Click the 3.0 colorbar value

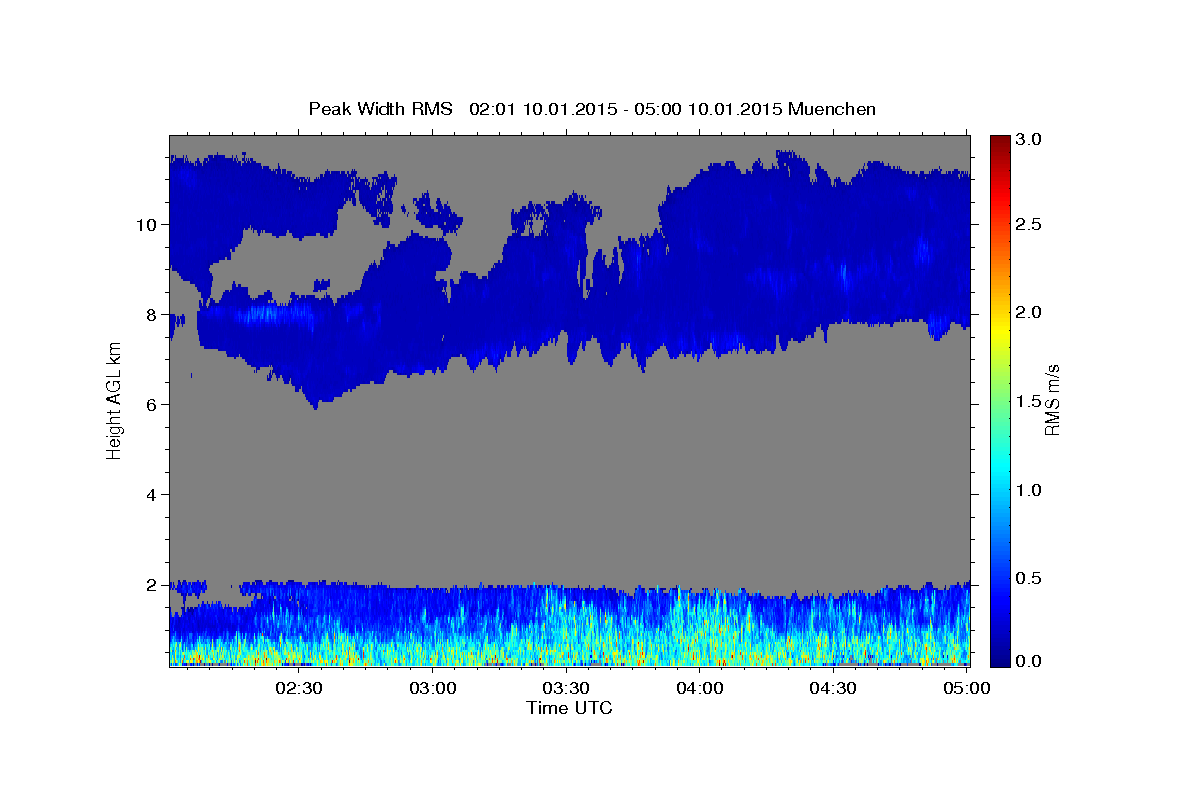pos(1030,139)
